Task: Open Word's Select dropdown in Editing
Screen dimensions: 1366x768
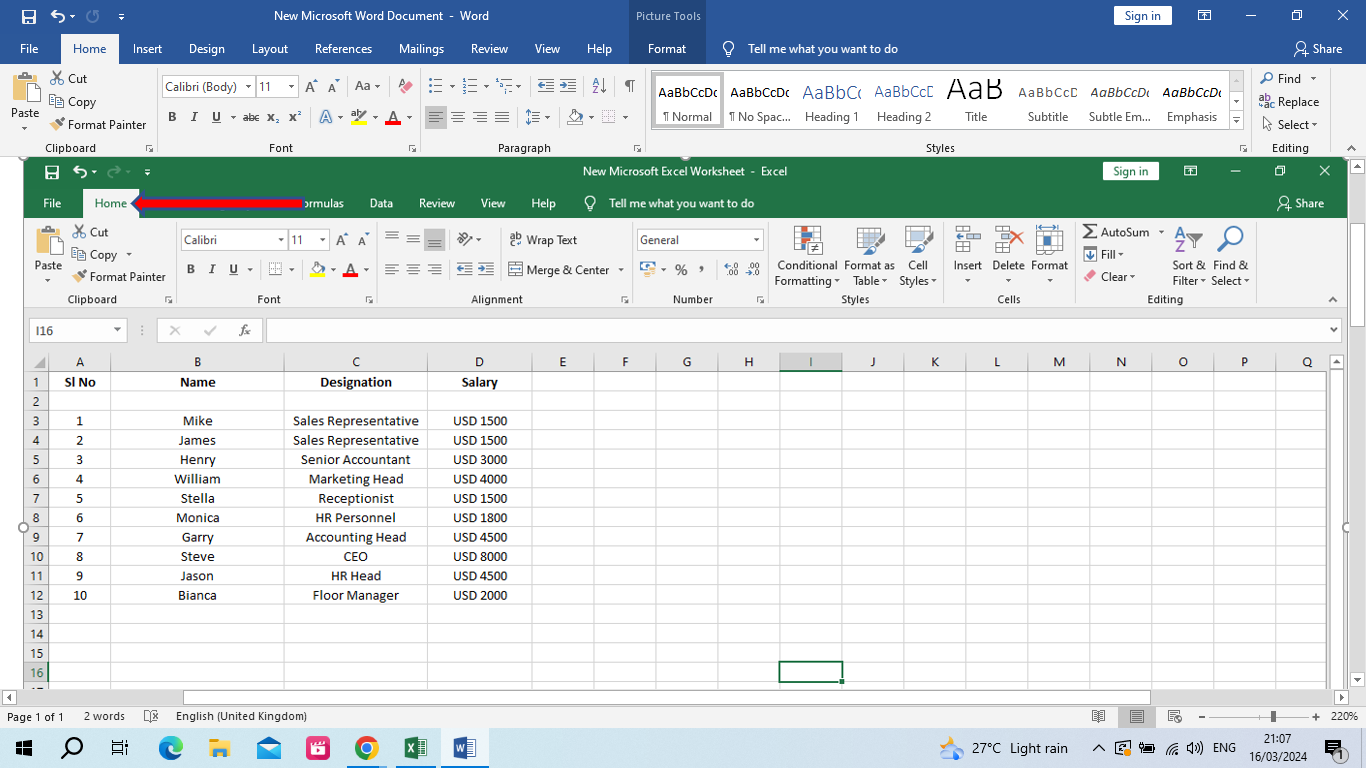Action: point(1290,125)
